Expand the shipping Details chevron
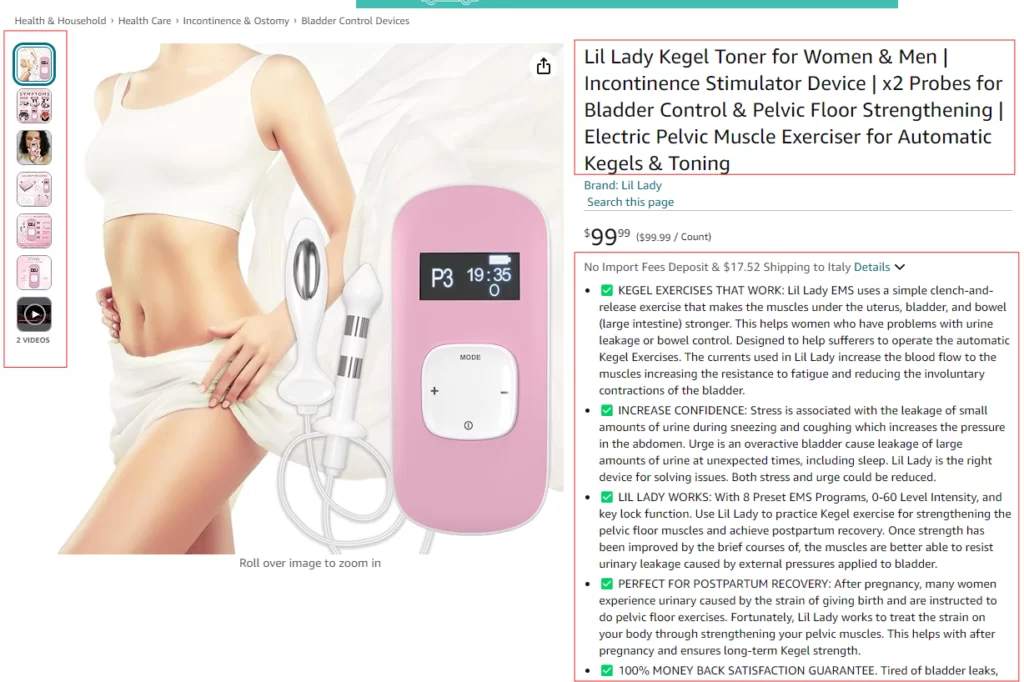The image size is (1024, 682). coord(900,267)
